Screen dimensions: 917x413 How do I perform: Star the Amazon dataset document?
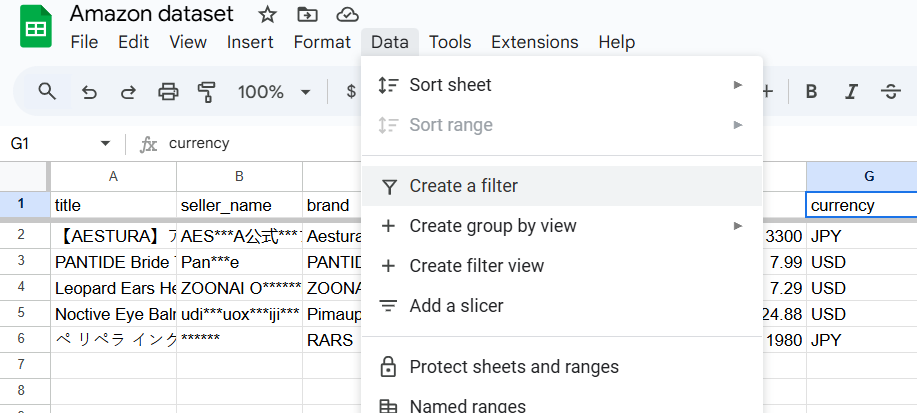pyautogui.click(x=267, y=15)
